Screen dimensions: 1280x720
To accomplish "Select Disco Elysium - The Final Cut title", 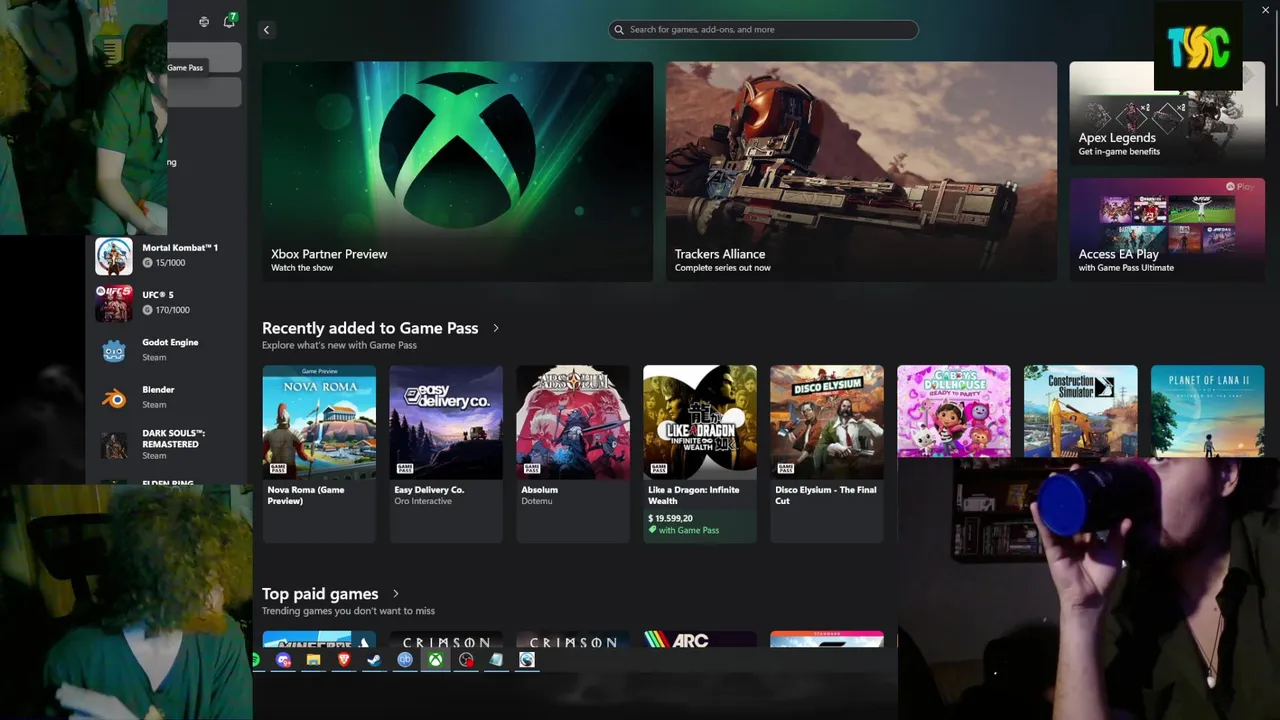I will pos(826,495).
